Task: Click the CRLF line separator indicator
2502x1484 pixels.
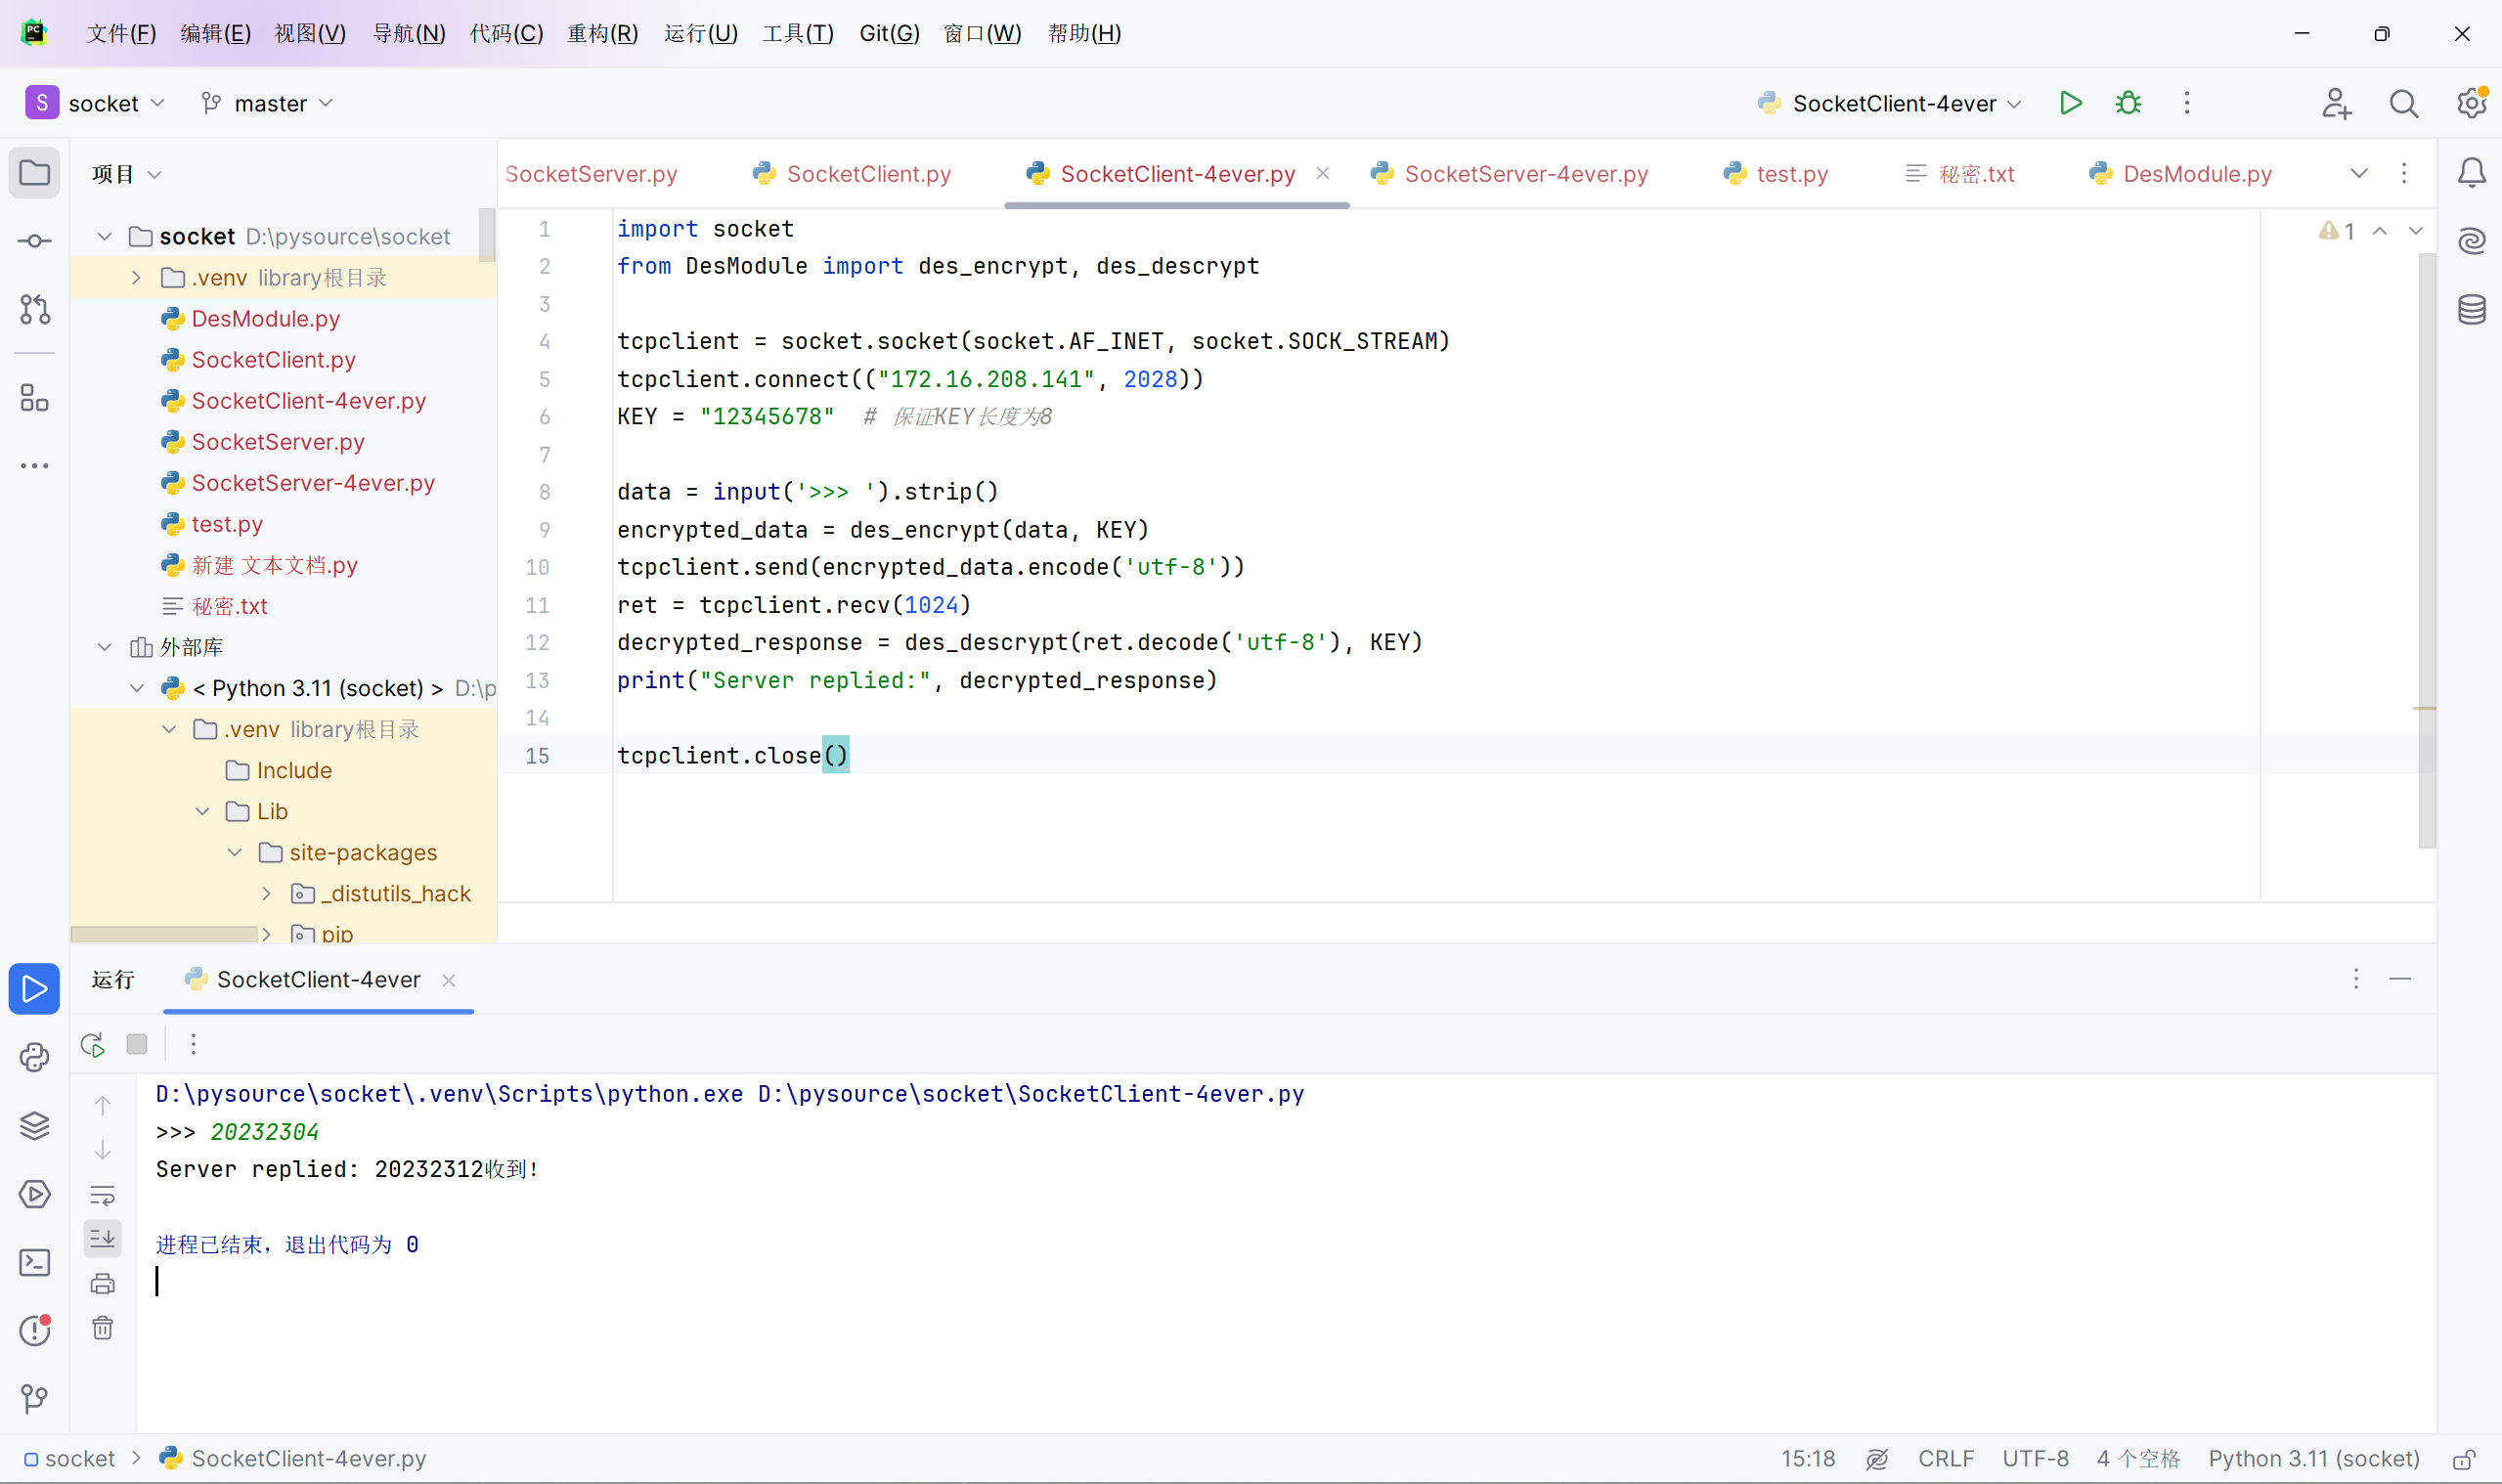Action: [1945, 1459]
